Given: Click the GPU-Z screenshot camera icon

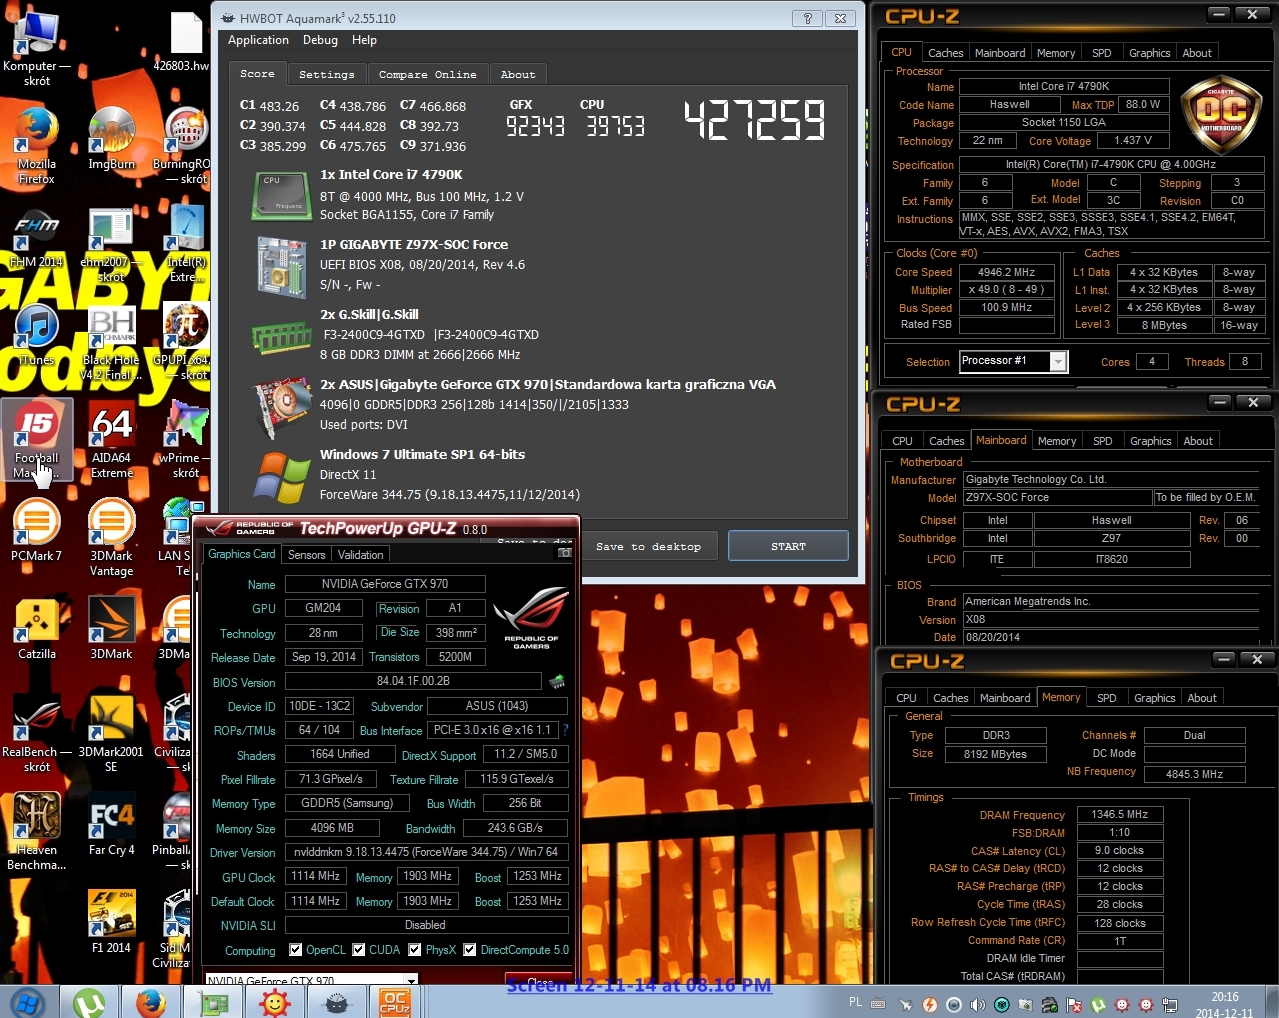Looking at the screenshot, I should click(564, 552).
